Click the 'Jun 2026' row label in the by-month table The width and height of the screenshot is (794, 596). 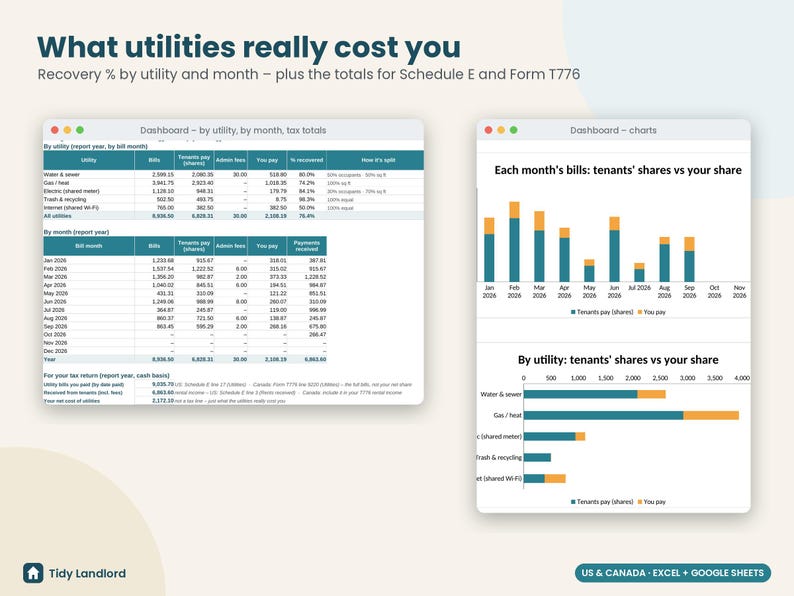coord(55,302)
